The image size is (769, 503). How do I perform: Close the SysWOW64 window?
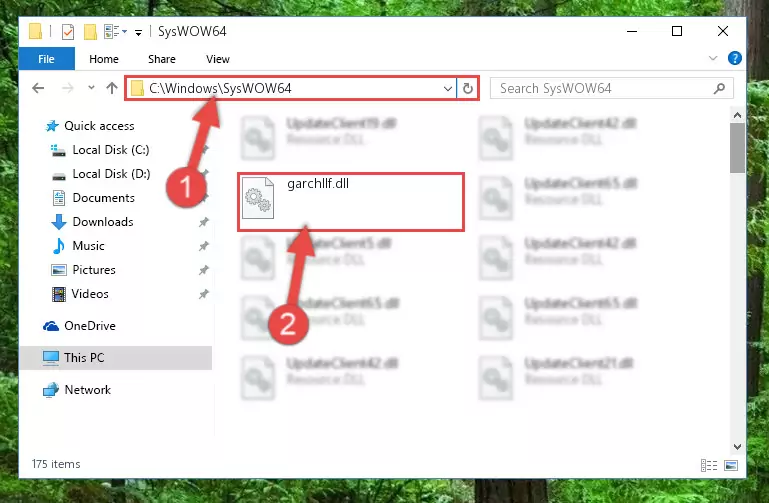point(723,31)
